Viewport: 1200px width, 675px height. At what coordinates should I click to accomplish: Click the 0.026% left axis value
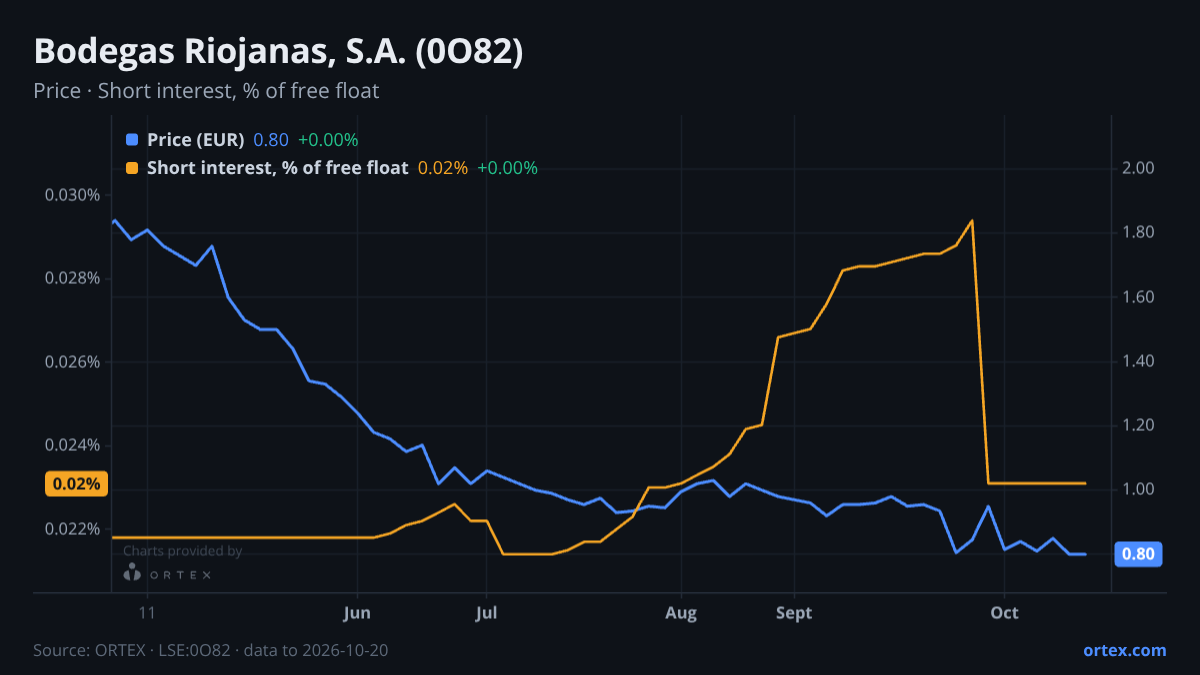tap(72, 362)
